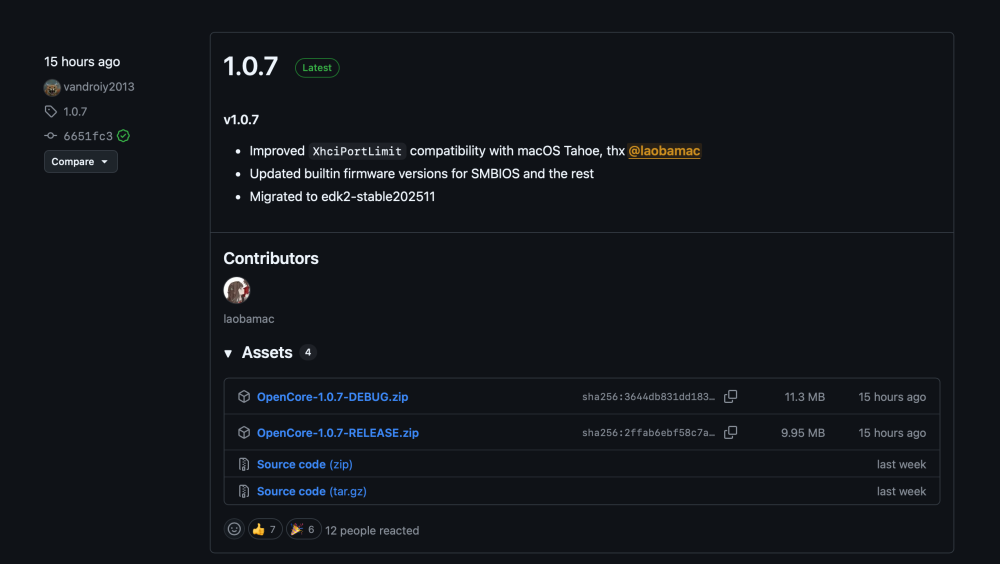This screenshot has height=564, width=1000.
Task: Click file-zip icon for Source code (zip)
Action: (x=244, y=464)
